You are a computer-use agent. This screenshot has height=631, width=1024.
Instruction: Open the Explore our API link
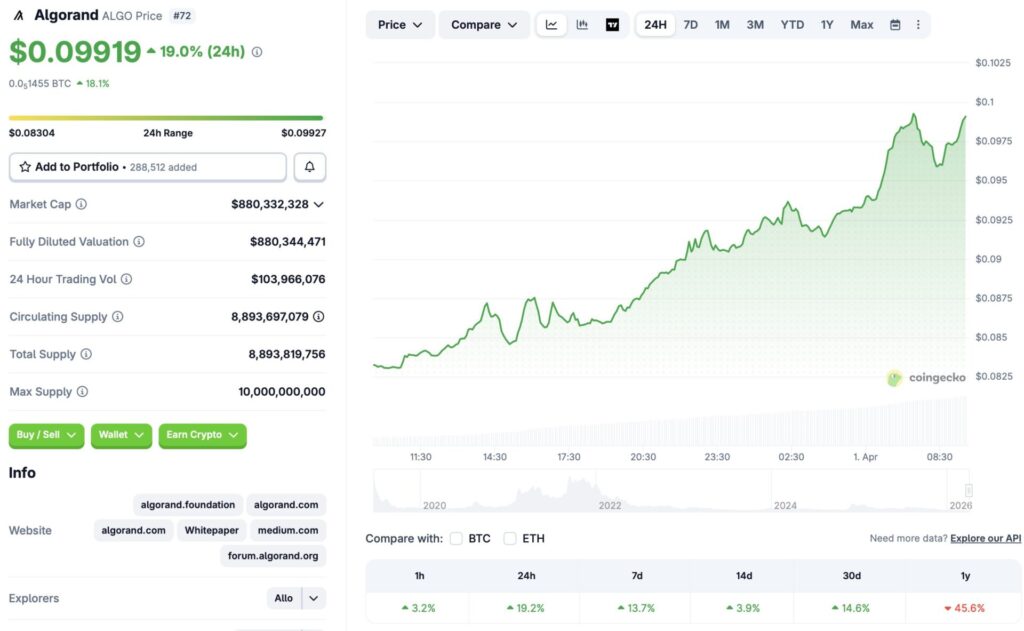click(x=985, y=538)
